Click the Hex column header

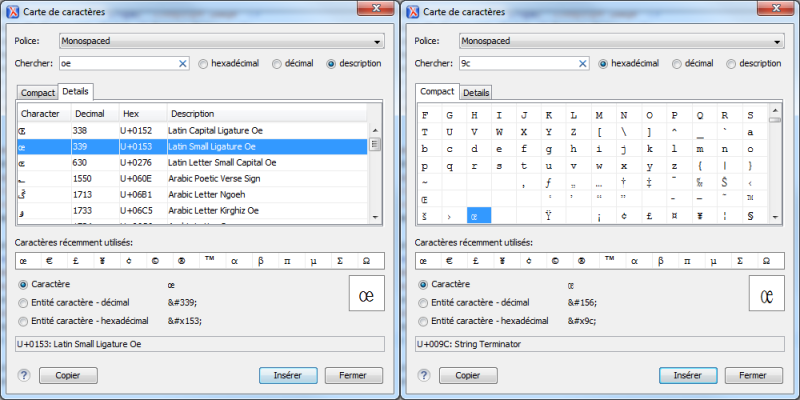[x=143, y=113]
